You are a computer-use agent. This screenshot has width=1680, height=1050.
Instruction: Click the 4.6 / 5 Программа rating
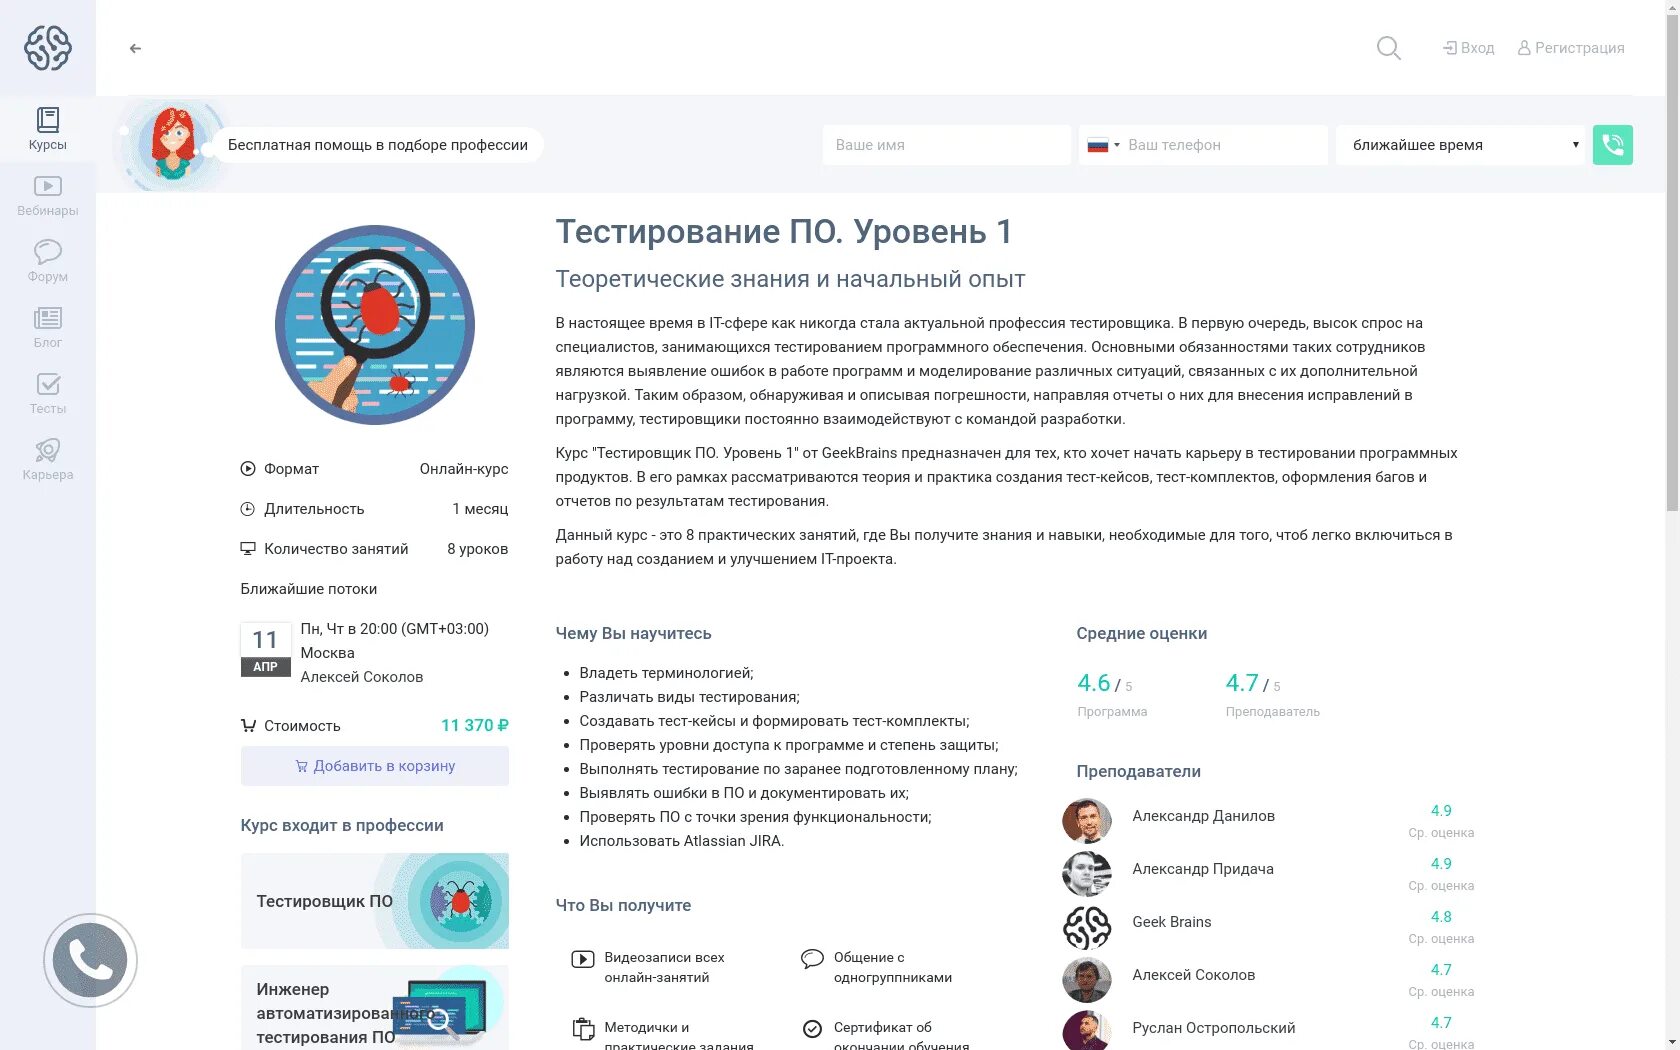pos(1112,694)
